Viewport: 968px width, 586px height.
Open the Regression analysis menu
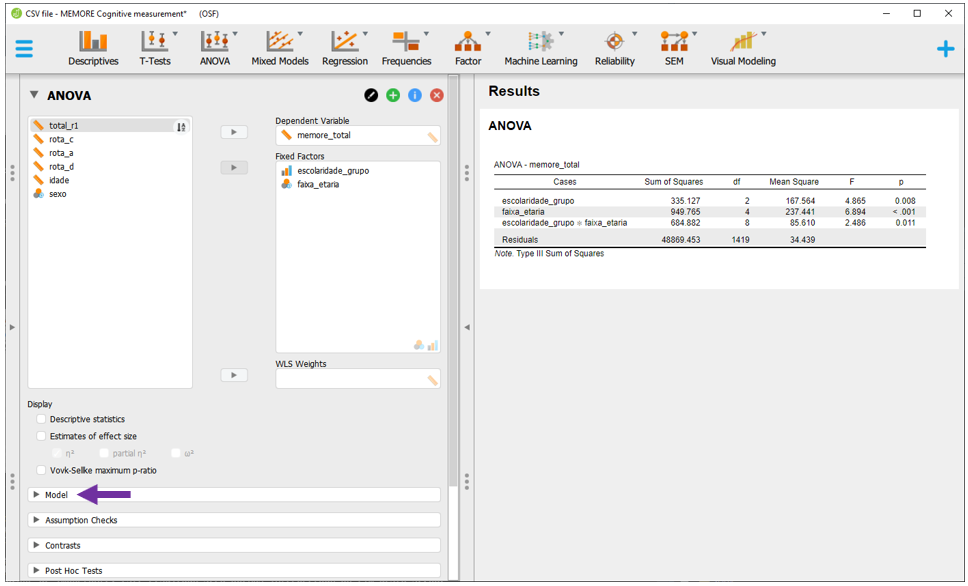click(x=344, y=47)
